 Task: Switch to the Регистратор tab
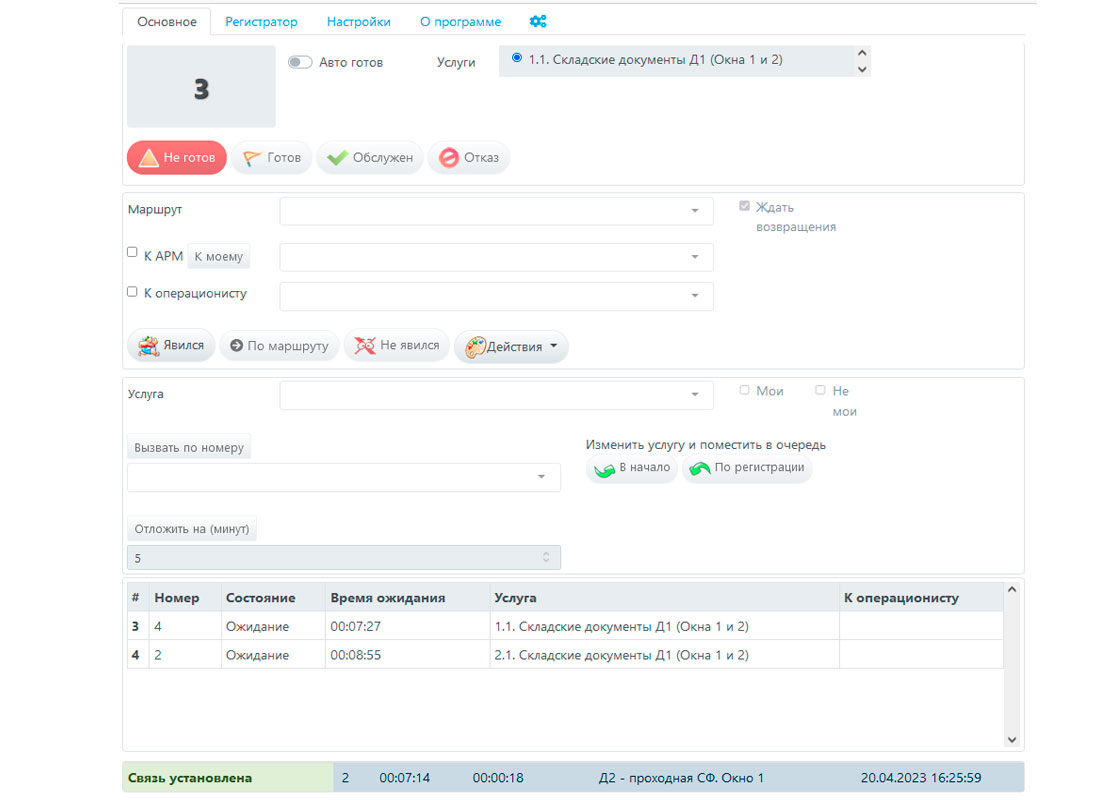click(261, 22)
